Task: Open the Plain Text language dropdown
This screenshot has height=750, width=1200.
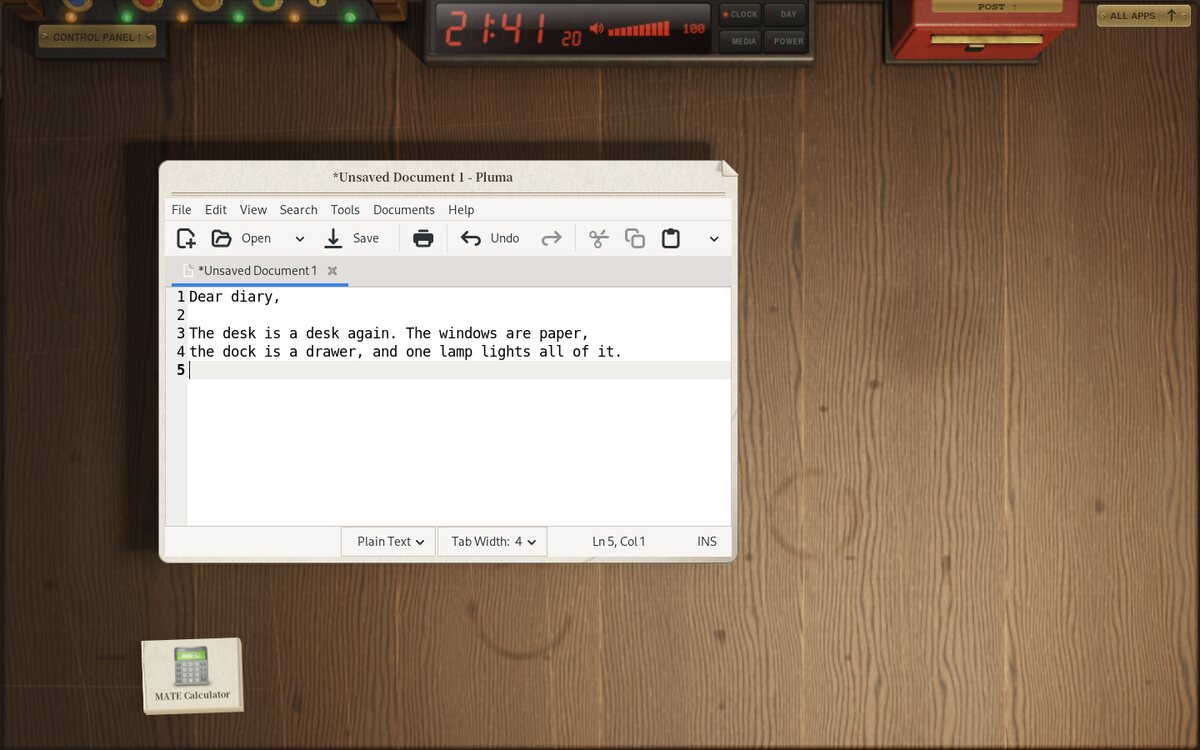Action: pyautogui.click(x=390, y=541)
